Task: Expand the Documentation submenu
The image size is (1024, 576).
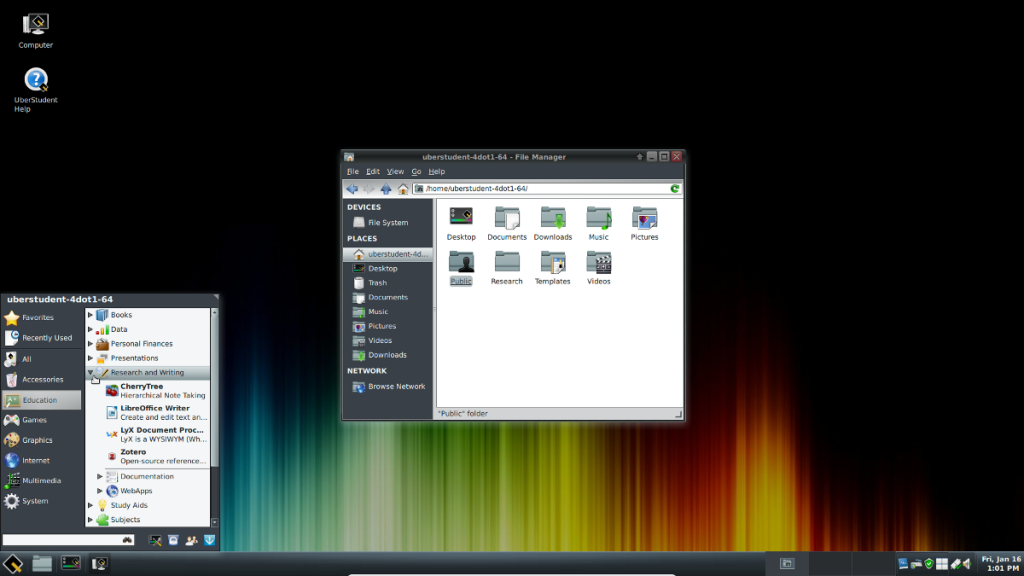Action: (x=101, y=476)
